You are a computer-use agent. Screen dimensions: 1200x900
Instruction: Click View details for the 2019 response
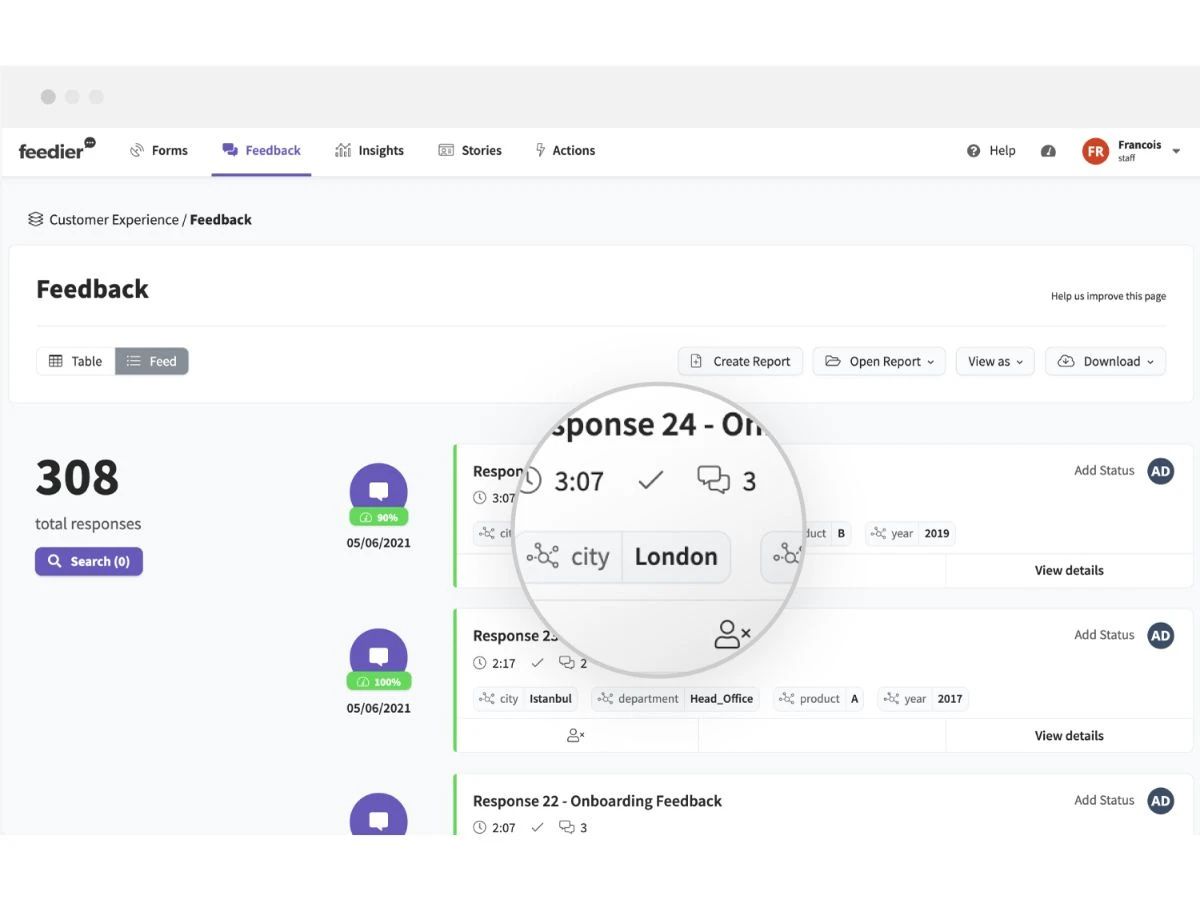click(x=1069, y=570)
